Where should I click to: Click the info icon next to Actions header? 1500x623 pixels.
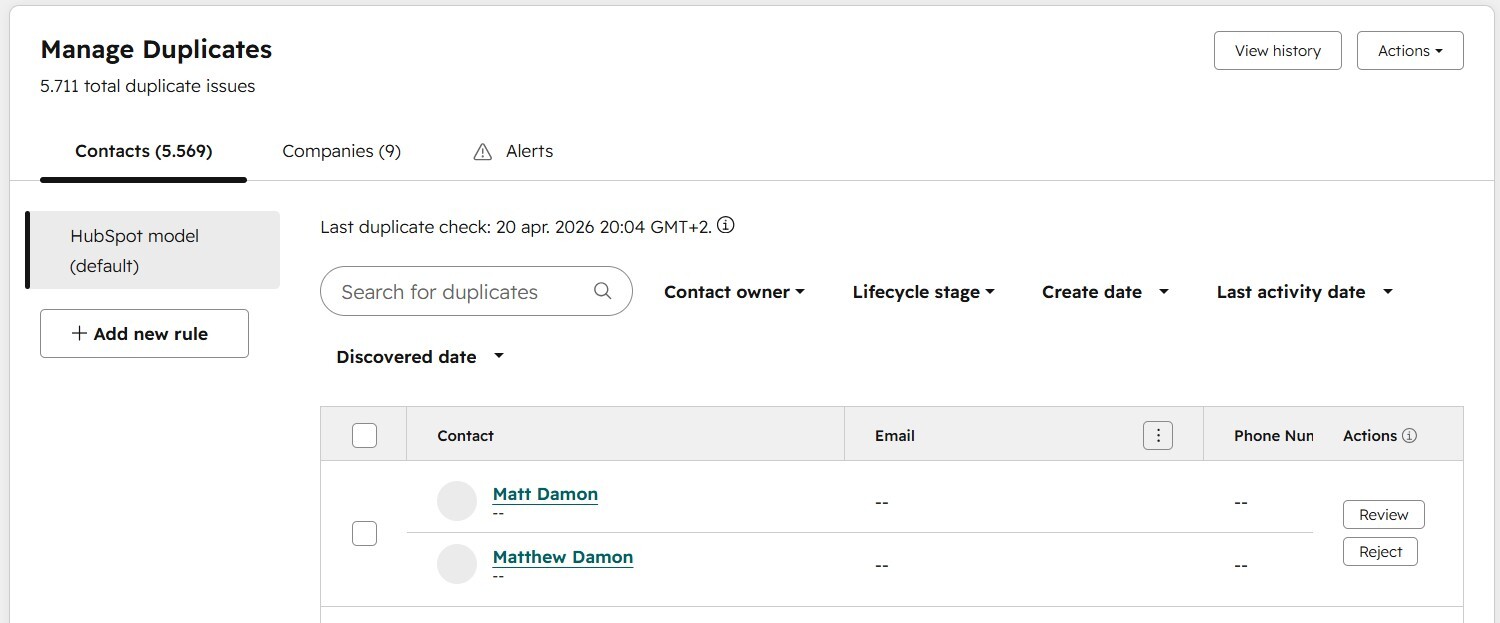click(x=1409, y=436)
